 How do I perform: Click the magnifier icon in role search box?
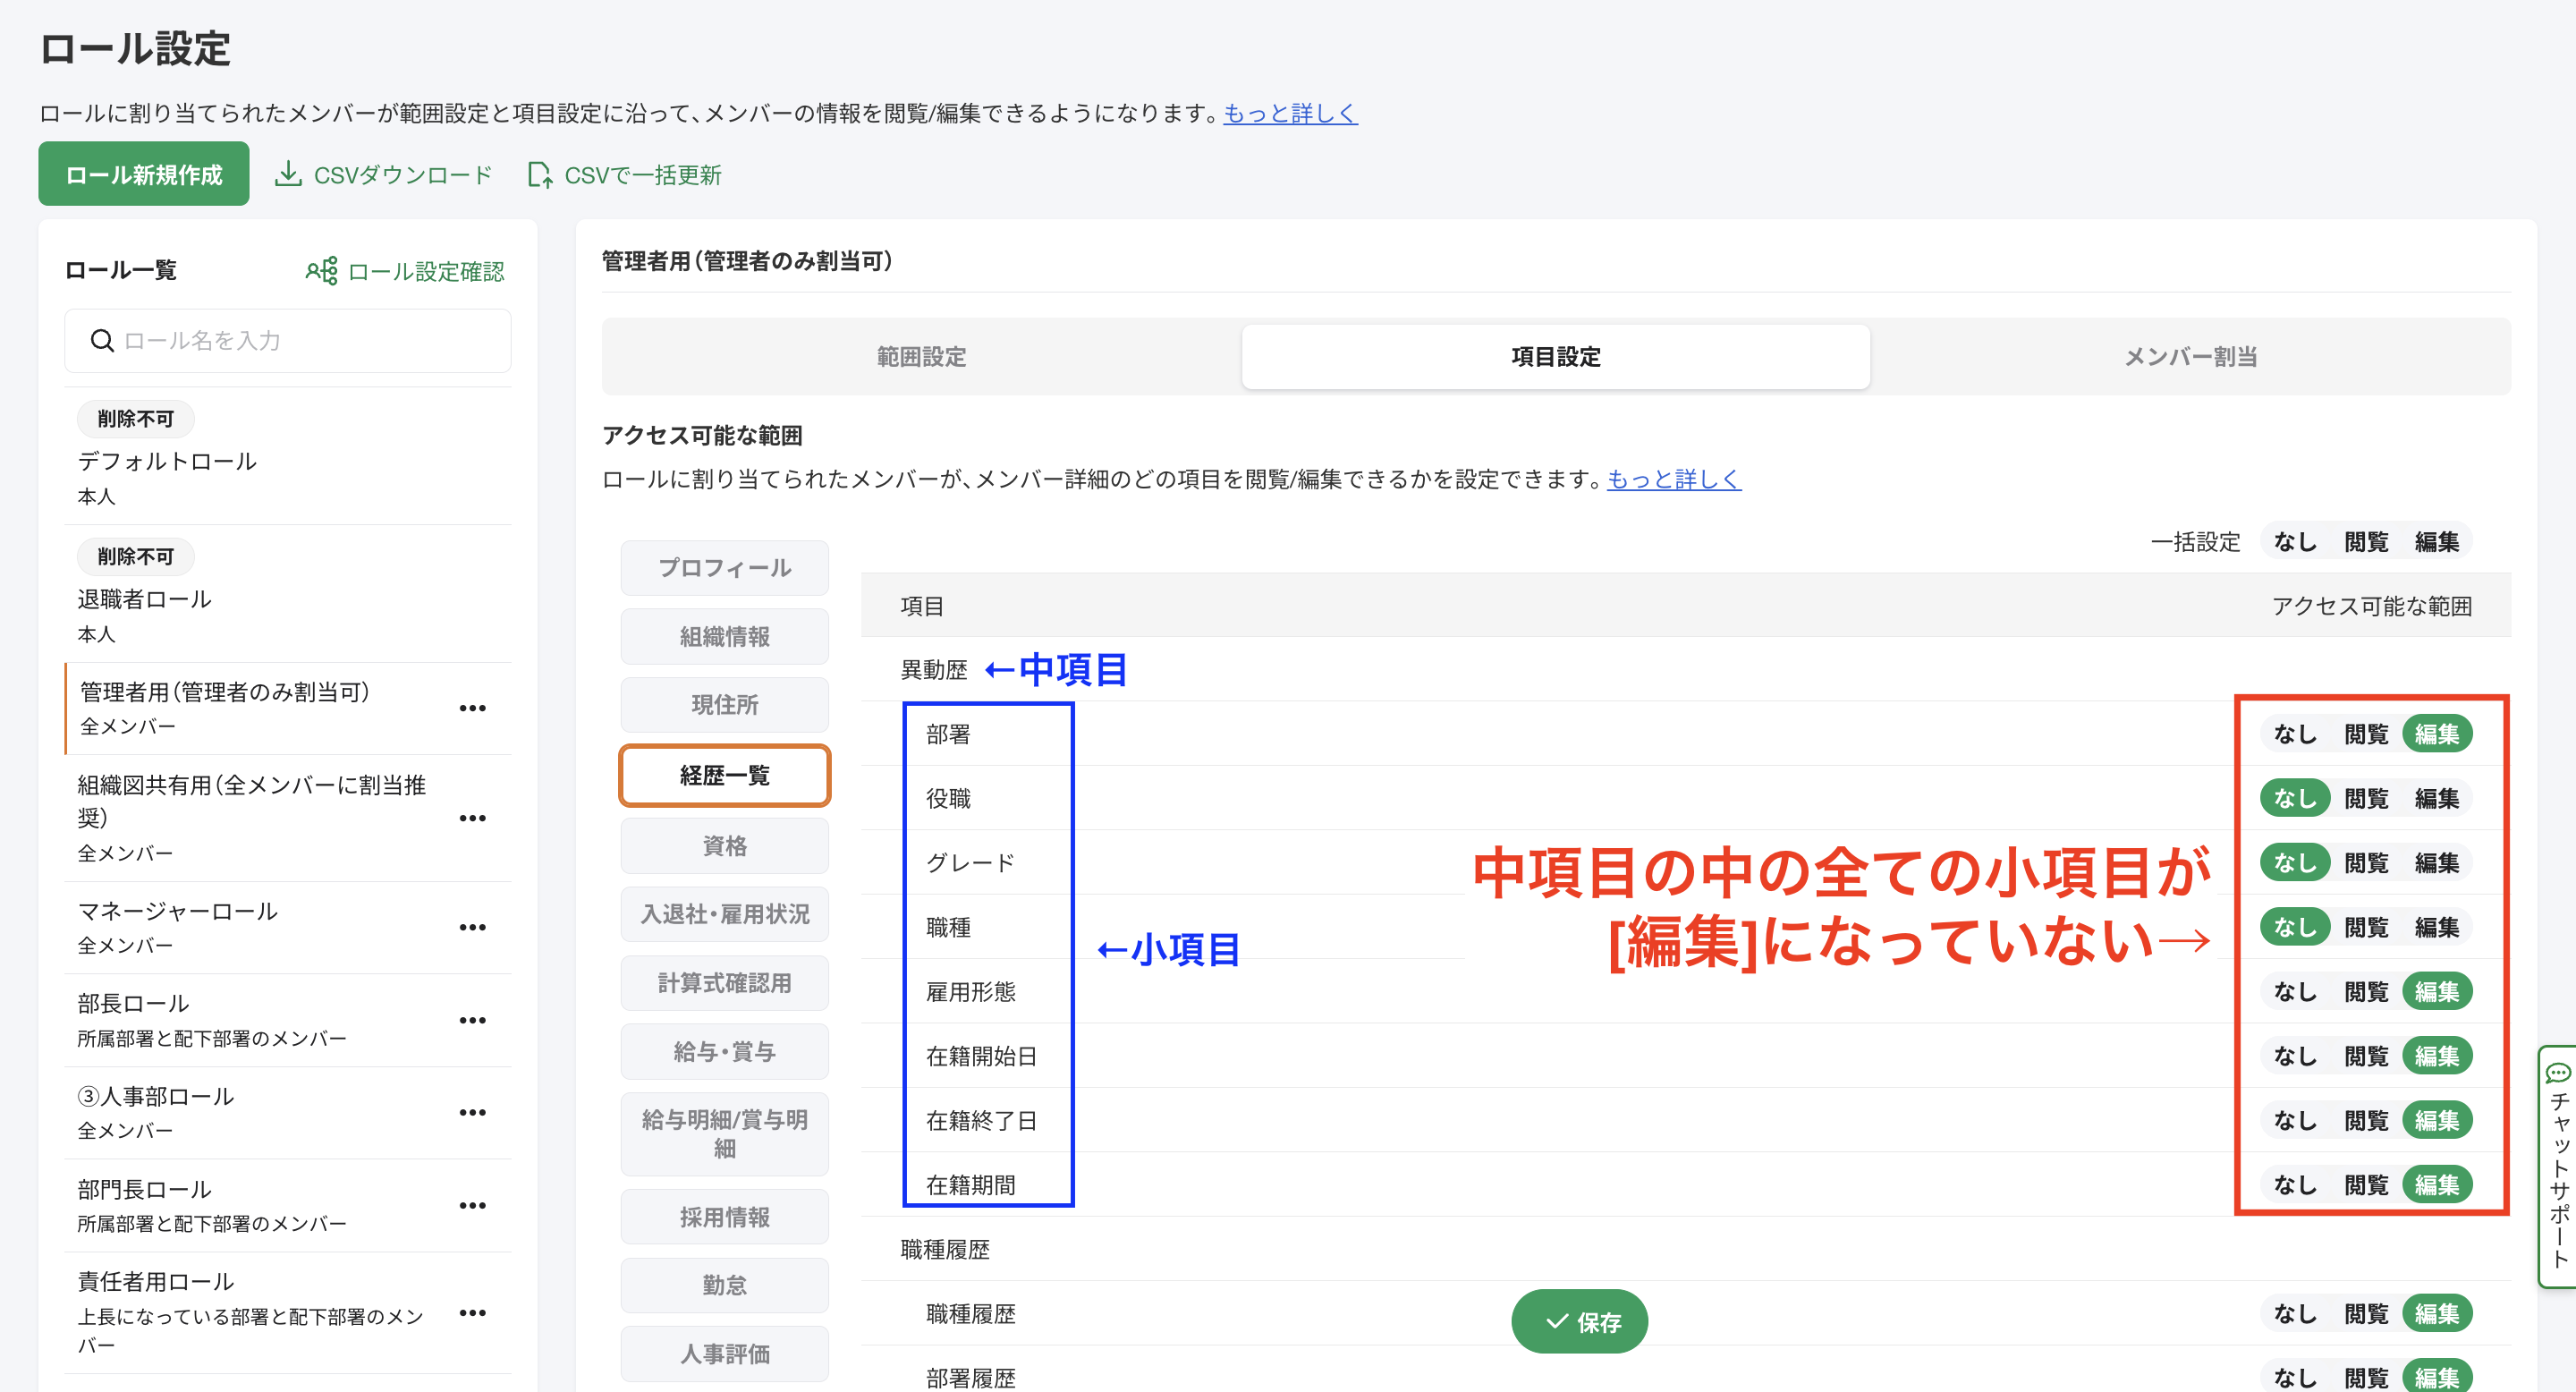pos(102,340)
